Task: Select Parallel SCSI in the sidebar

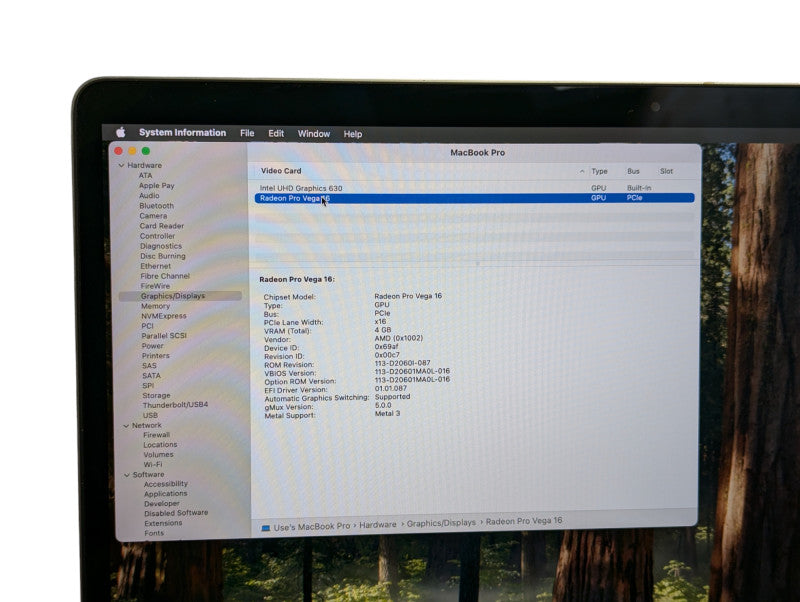Action: tap(164, 336)
